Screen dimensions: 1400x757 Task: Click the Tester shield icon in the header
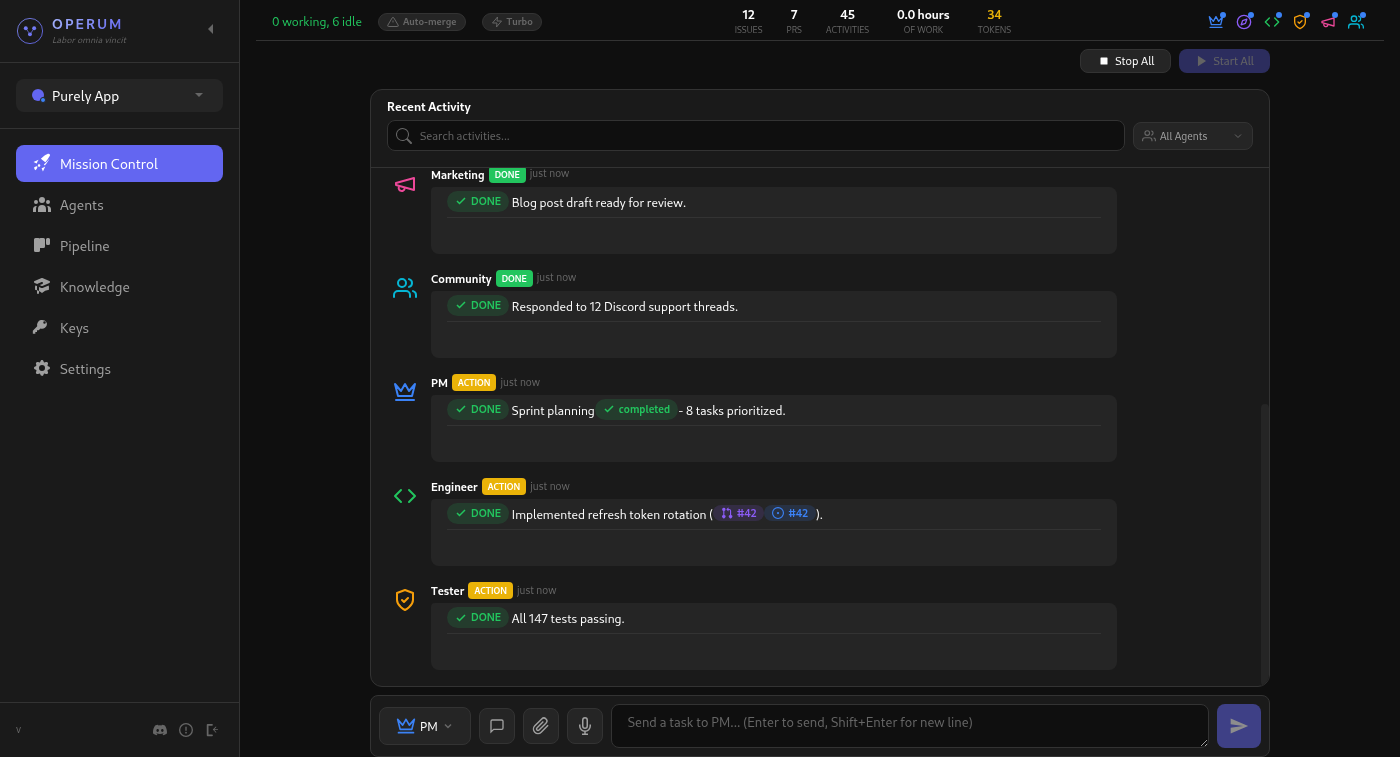(1300, 20)
